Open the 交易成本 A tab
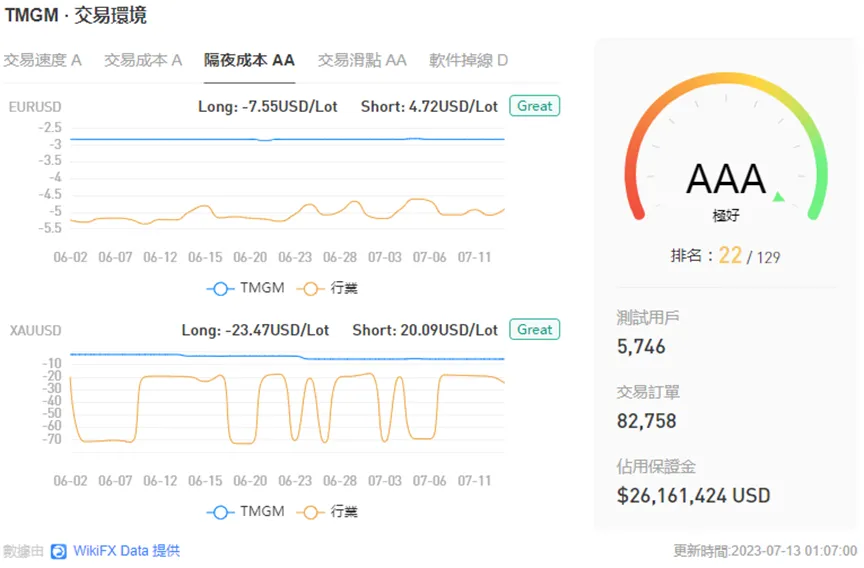This screenshot has width=864, height=568. click(x=143, y=60)
